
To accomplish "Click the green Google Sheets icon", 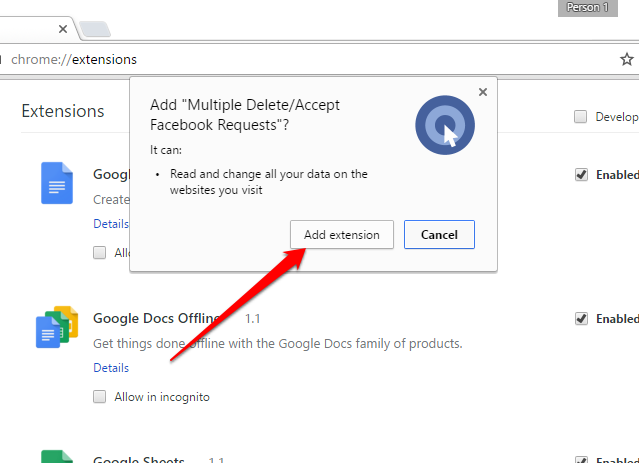I will point(57,456).
